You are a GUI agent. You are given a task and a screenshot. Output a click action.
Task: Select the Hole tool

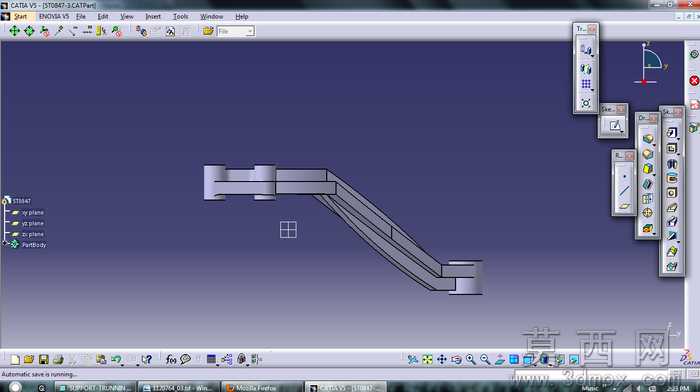(672, 193)
